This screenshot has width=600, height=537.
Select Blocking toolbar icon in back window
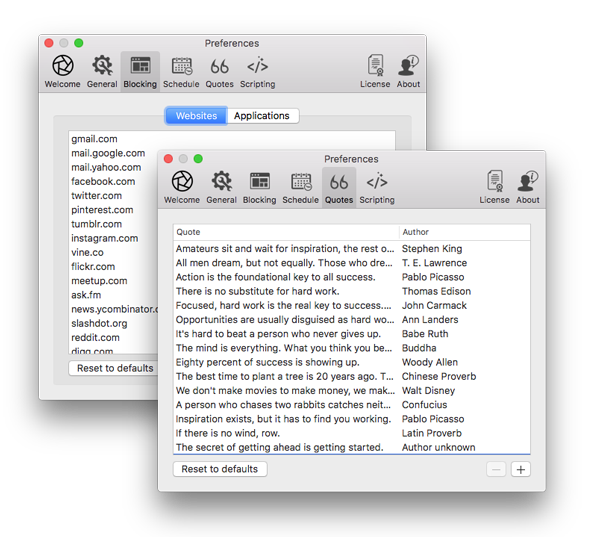tap(140, 72)
